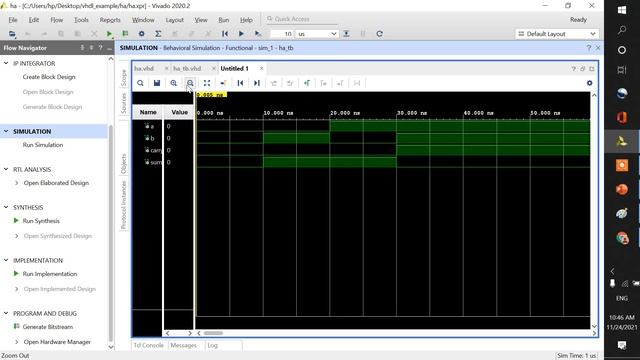
Task: Click the Run All play icon
Action: coord(241,34)
